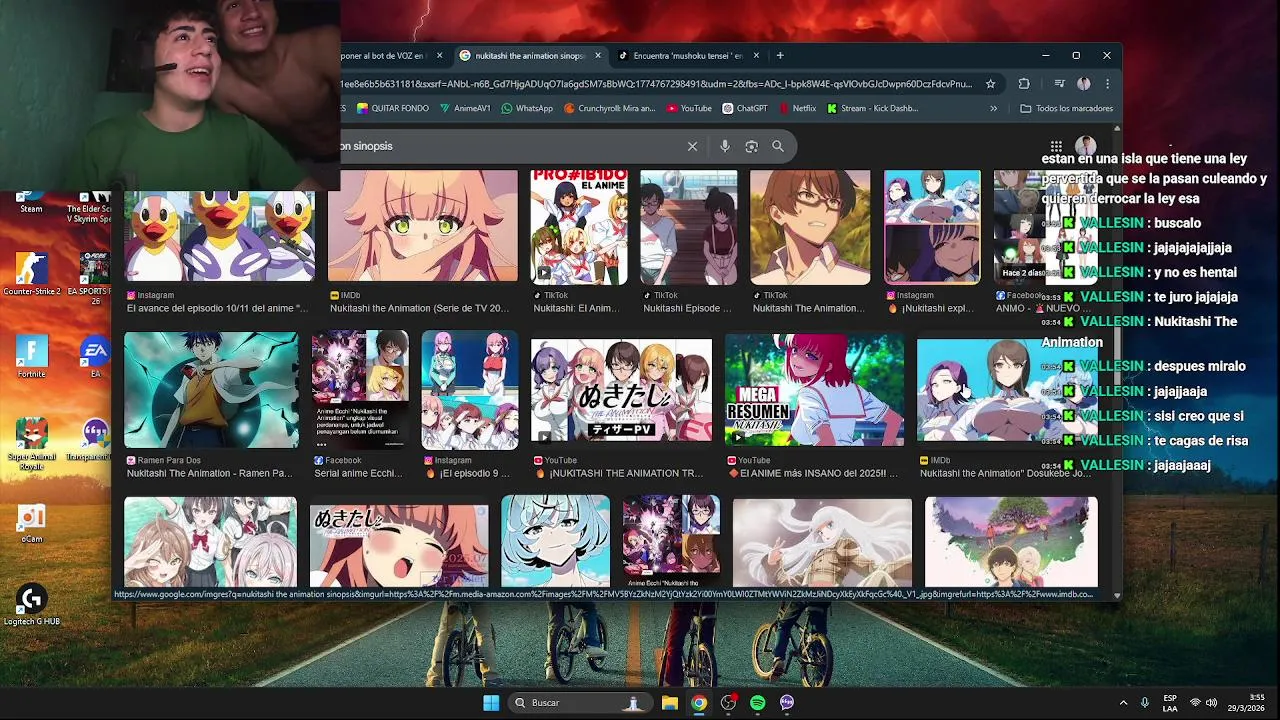The height and width of the screenshot is (720, 1280).
Task: Open QUITAR FONDO bookmark
Action: click(392, 108)
